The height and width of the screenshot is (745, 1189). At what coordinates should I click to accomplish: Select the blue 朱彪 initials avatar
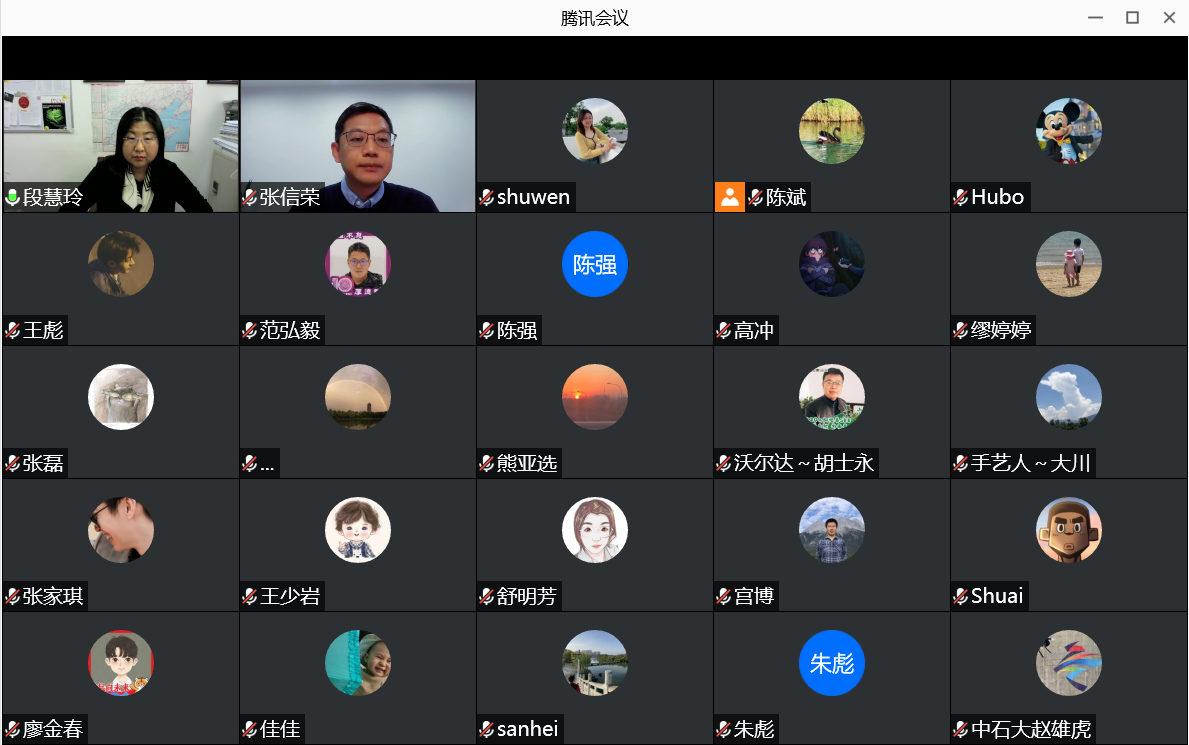[832, 663]
